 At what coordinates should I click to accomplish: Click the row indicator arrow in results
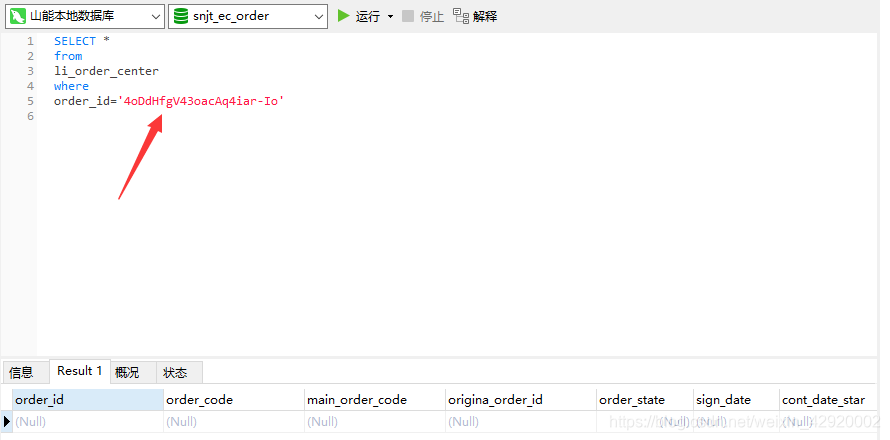click(x=7, y=421)
